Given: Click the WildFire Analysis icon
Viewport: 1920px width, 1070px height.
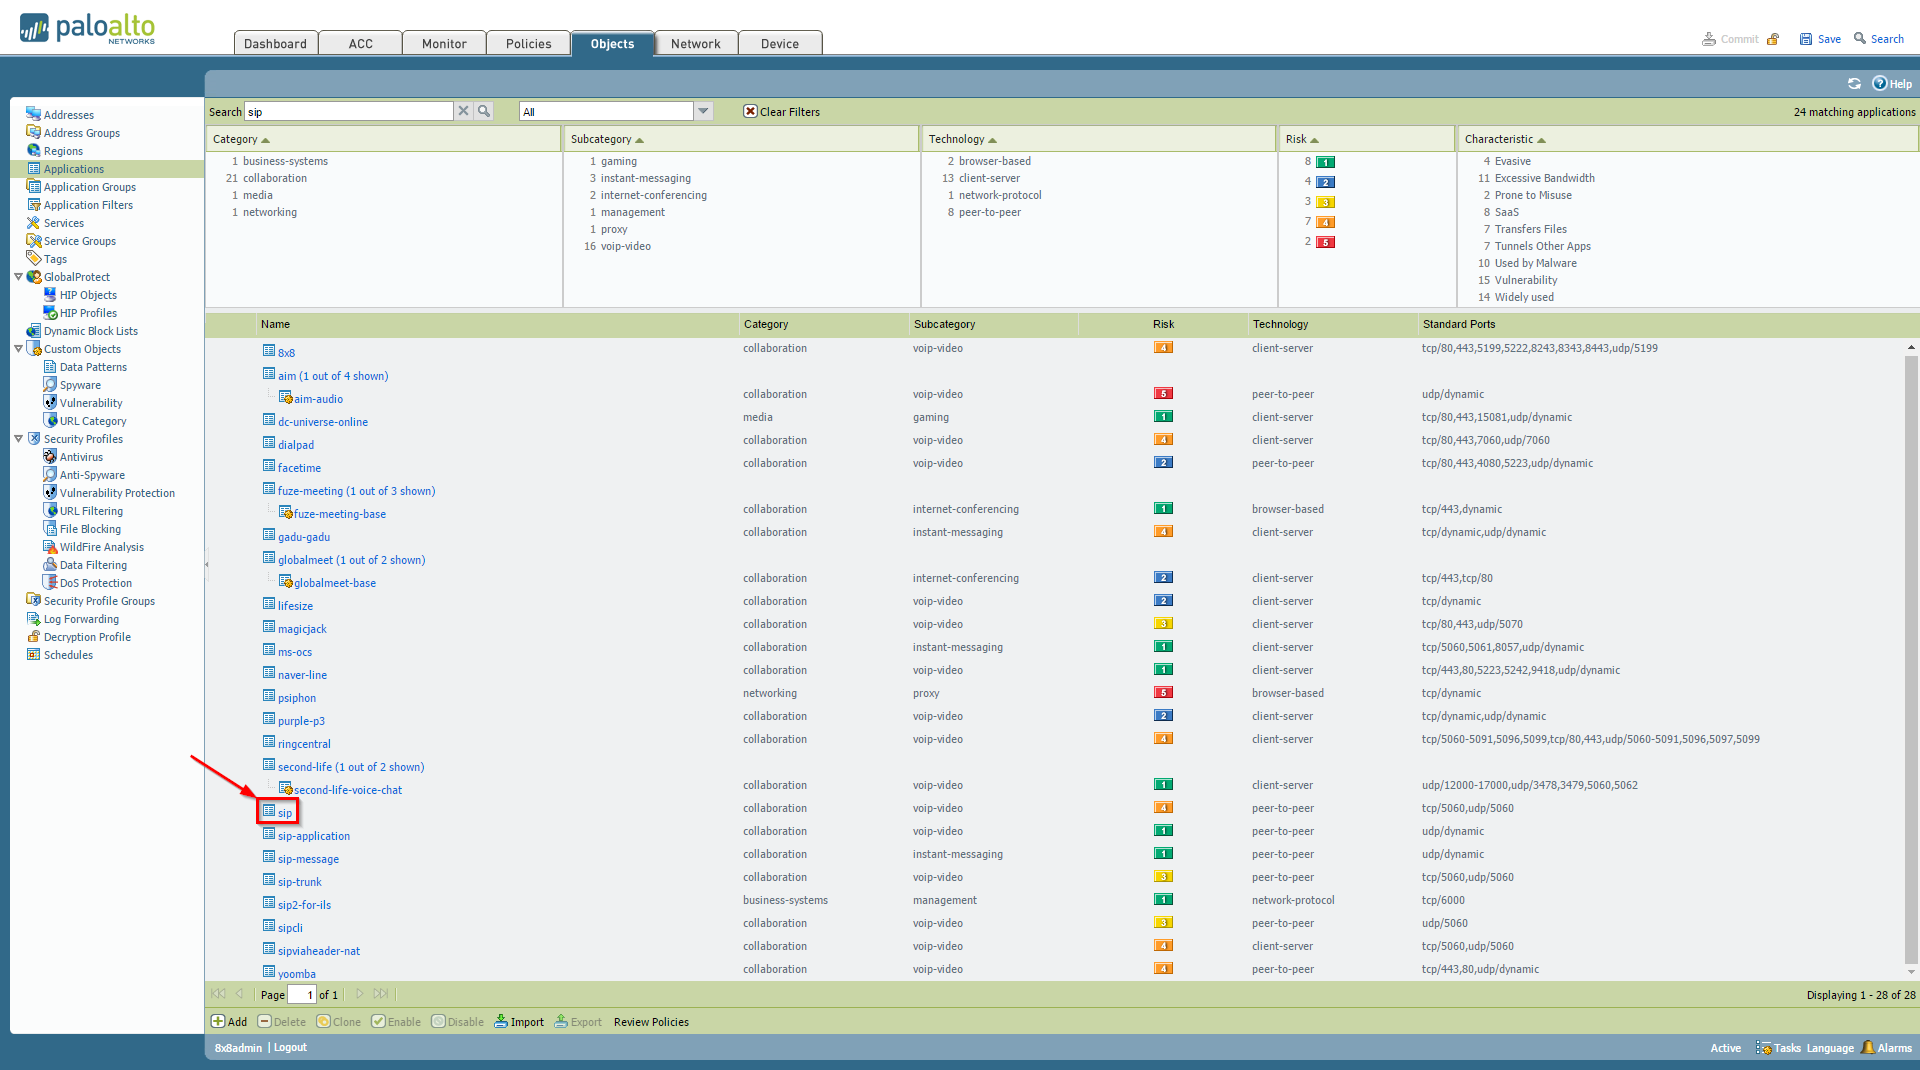Looking at the screenshot, I should 50,546.
